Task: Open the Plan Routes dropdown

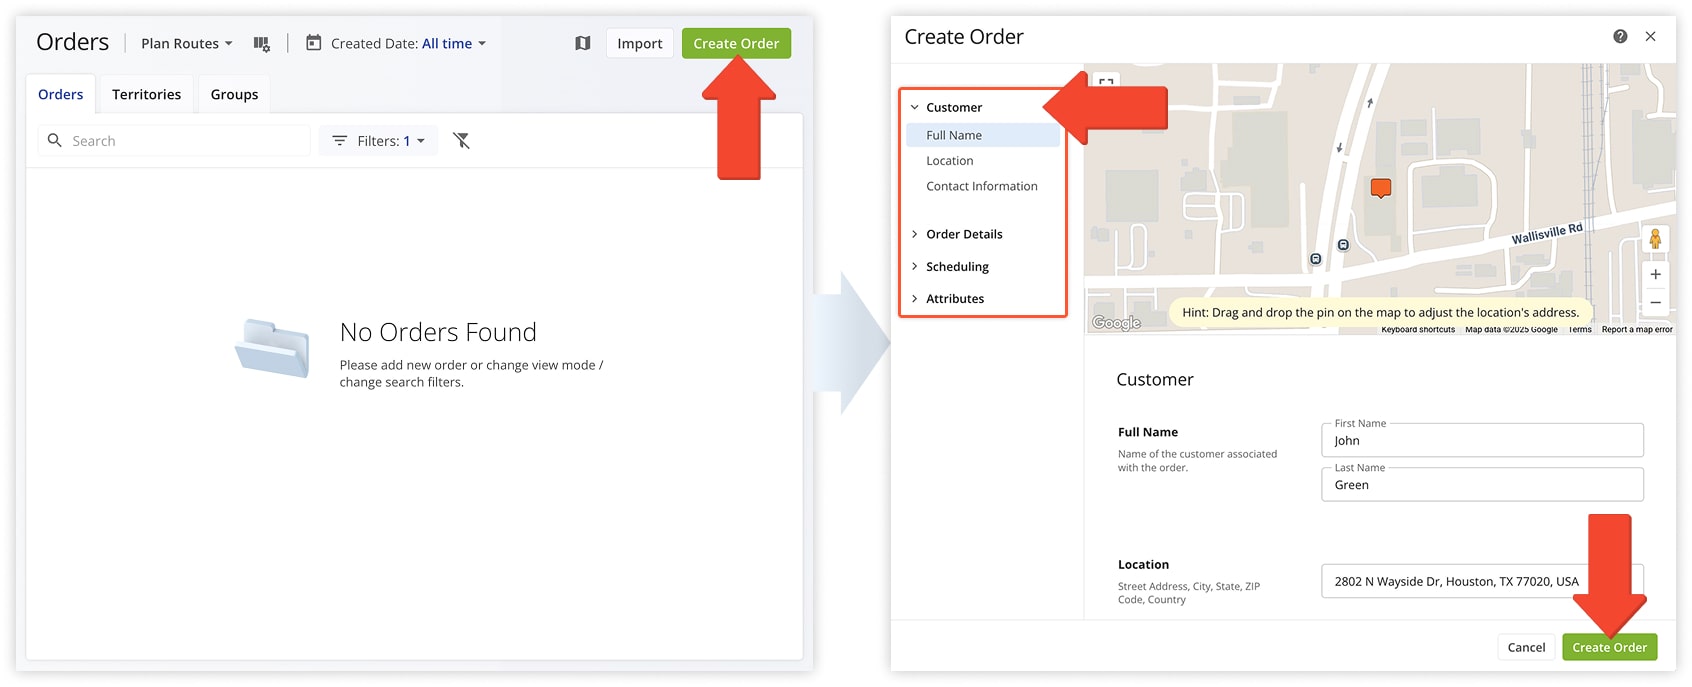Action: tap(186, 43)
